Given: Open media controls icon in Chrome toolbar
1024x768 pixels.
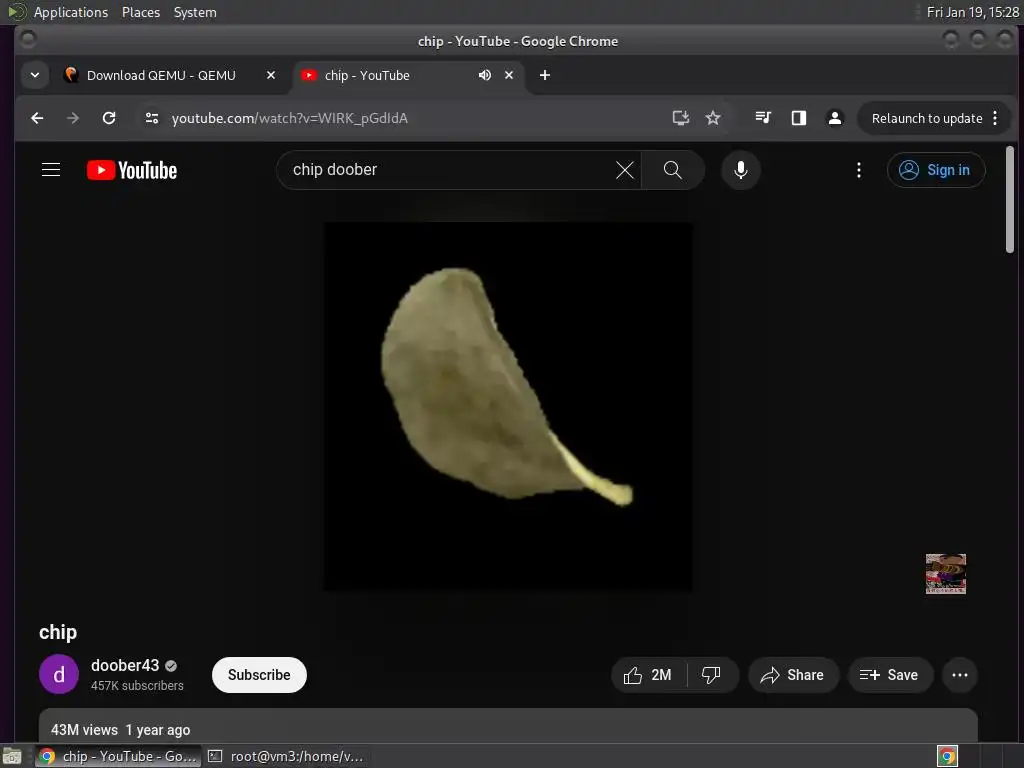Looking at the screenshot, I should point(763,118).
